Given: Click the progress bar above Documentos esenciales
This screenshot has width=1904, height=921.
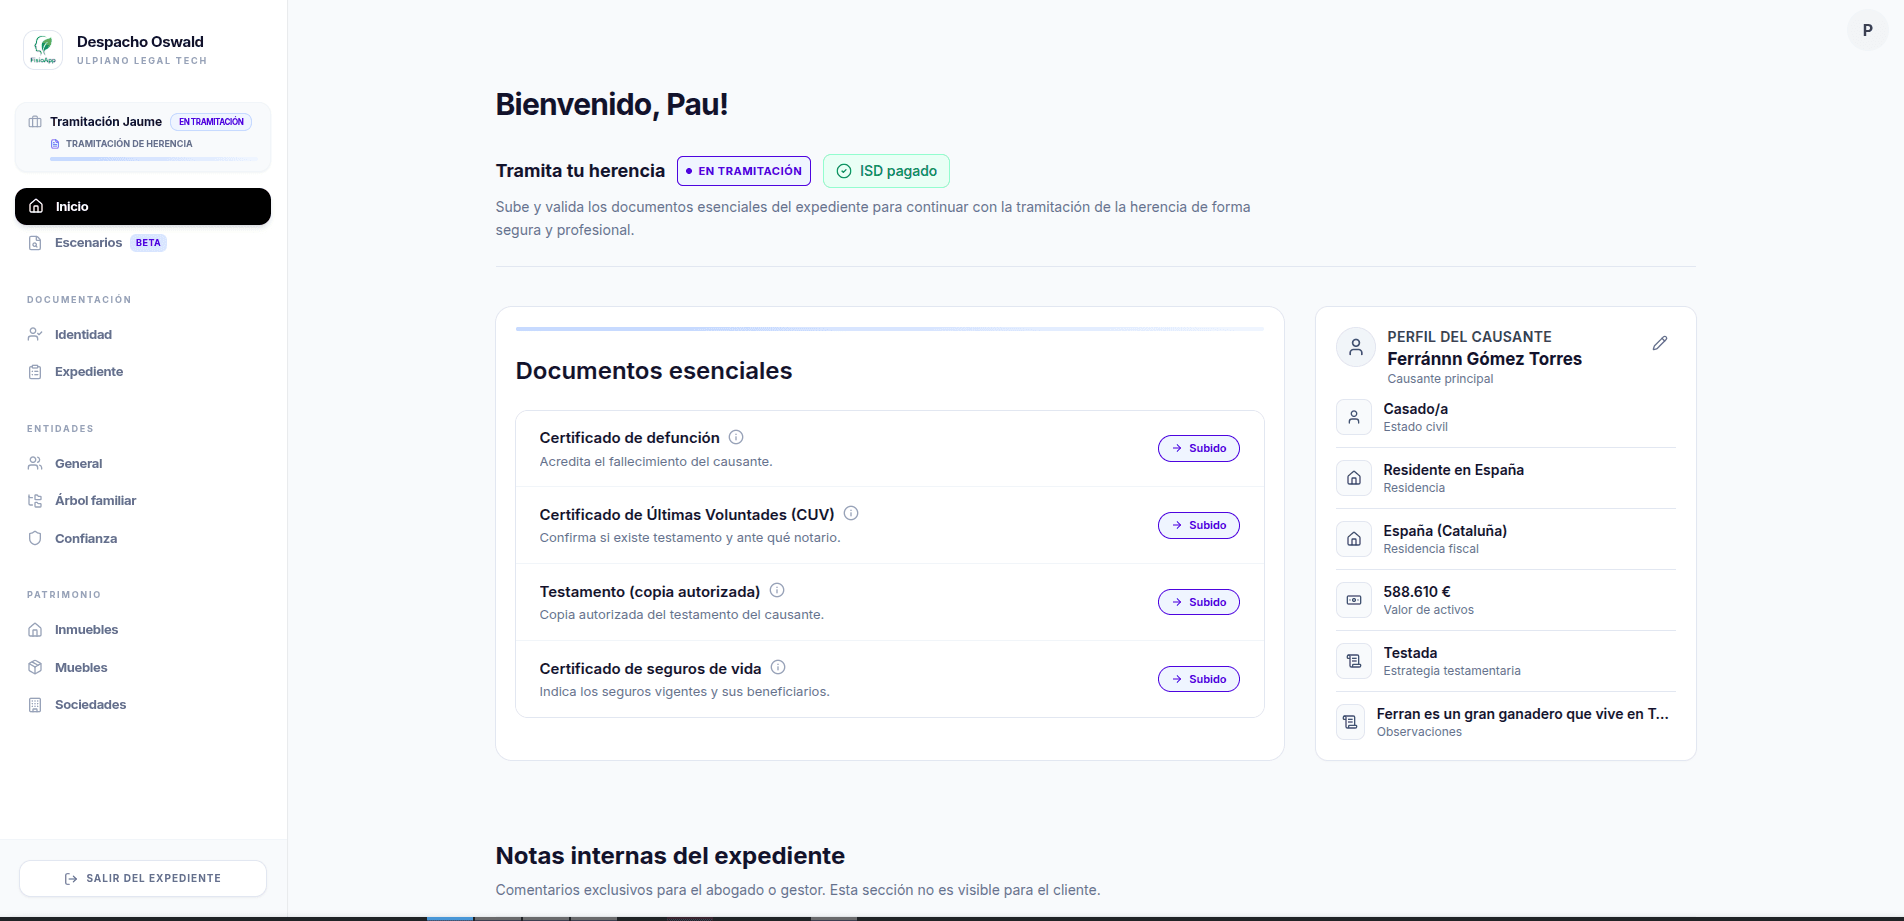Looking at the screenshot, I should 888,327.
